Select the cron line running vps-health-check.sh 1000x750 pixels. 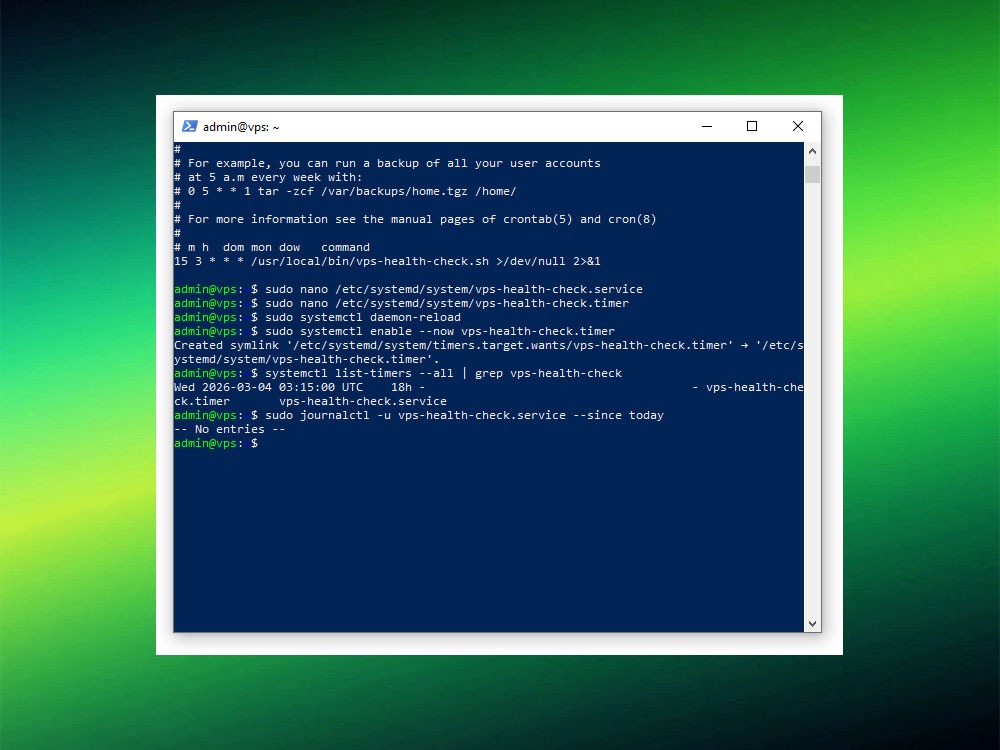click(x=388, y=260)
